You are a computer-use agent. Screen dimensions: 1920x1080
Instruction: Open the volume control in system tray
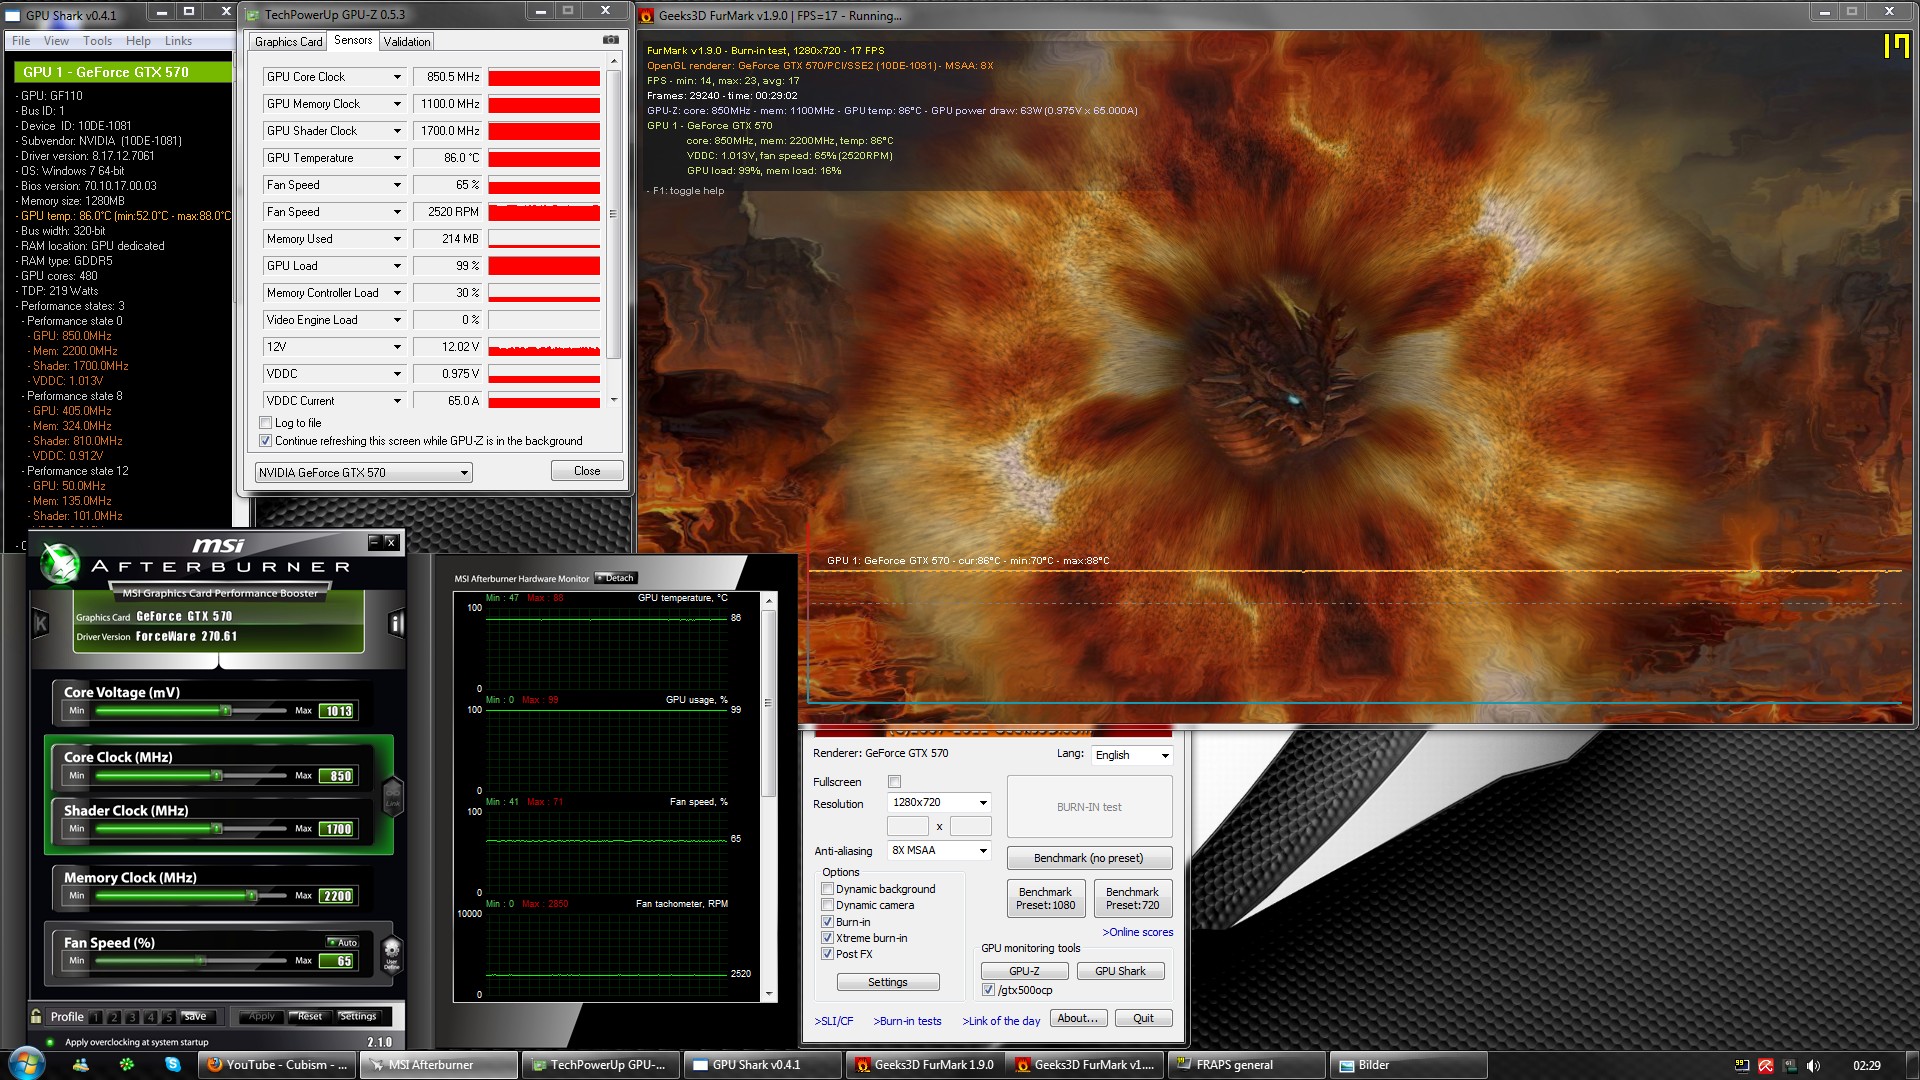[x=1814, y=1066]
